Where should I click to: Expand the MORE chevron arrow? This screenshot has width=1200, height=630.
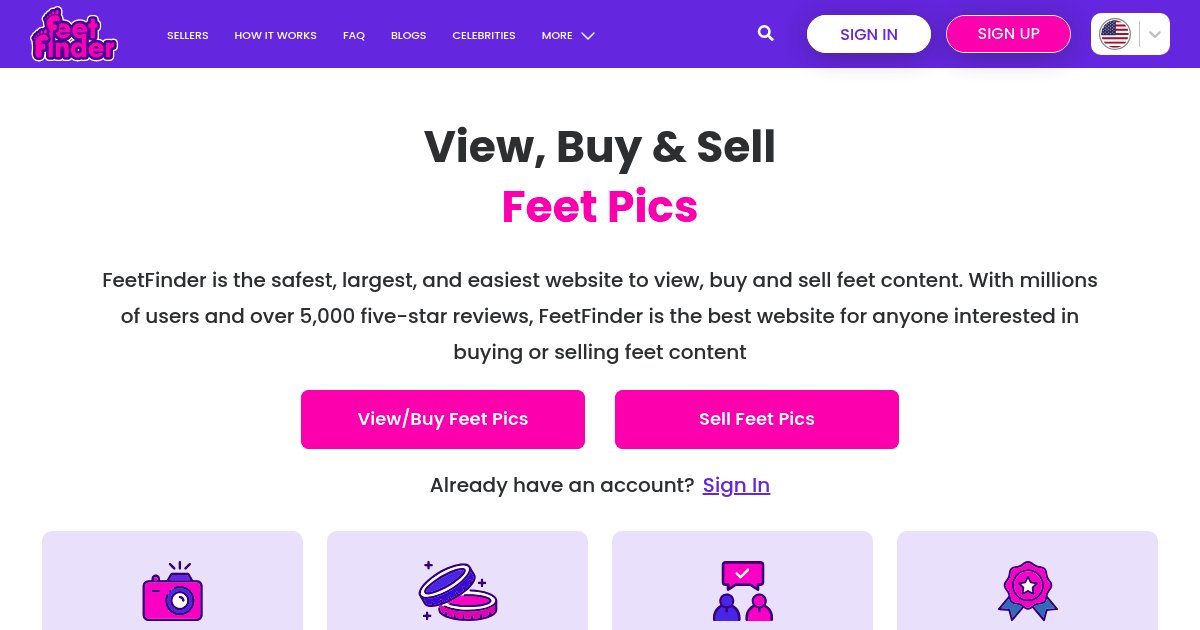point(588,35)
